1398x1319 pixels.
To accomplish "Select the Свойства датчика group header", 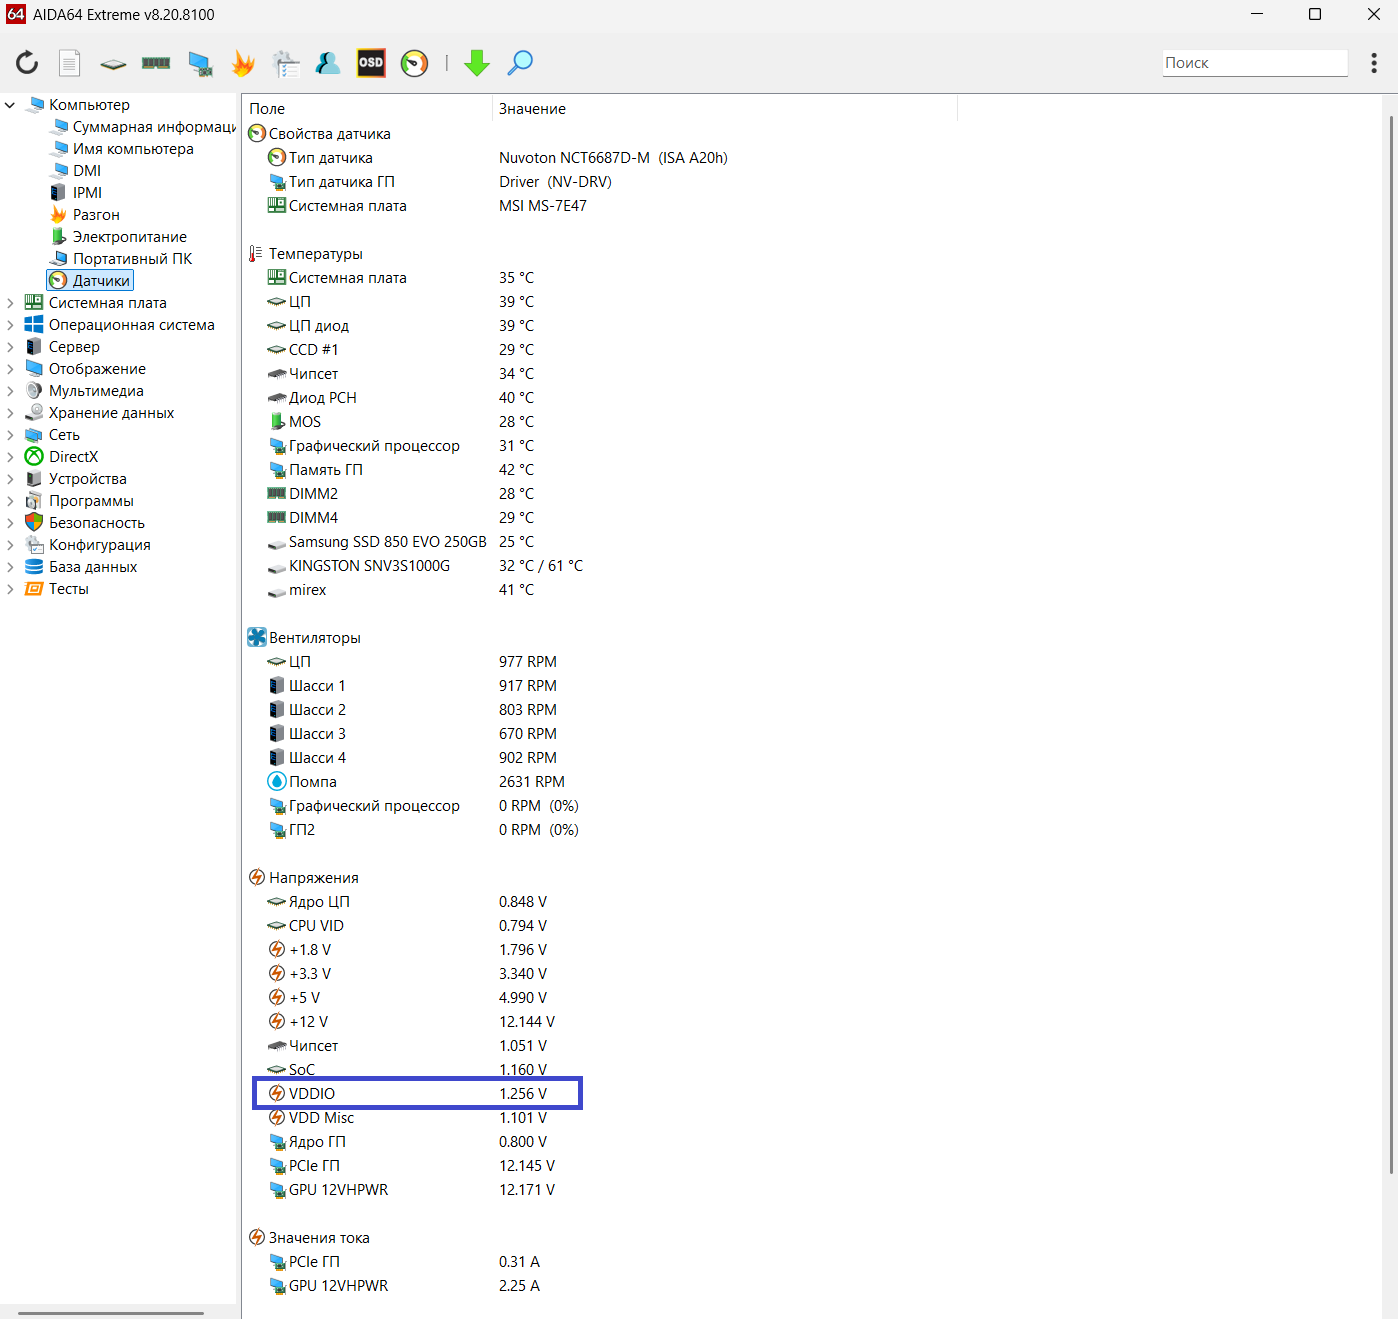I will click(330, 134).
